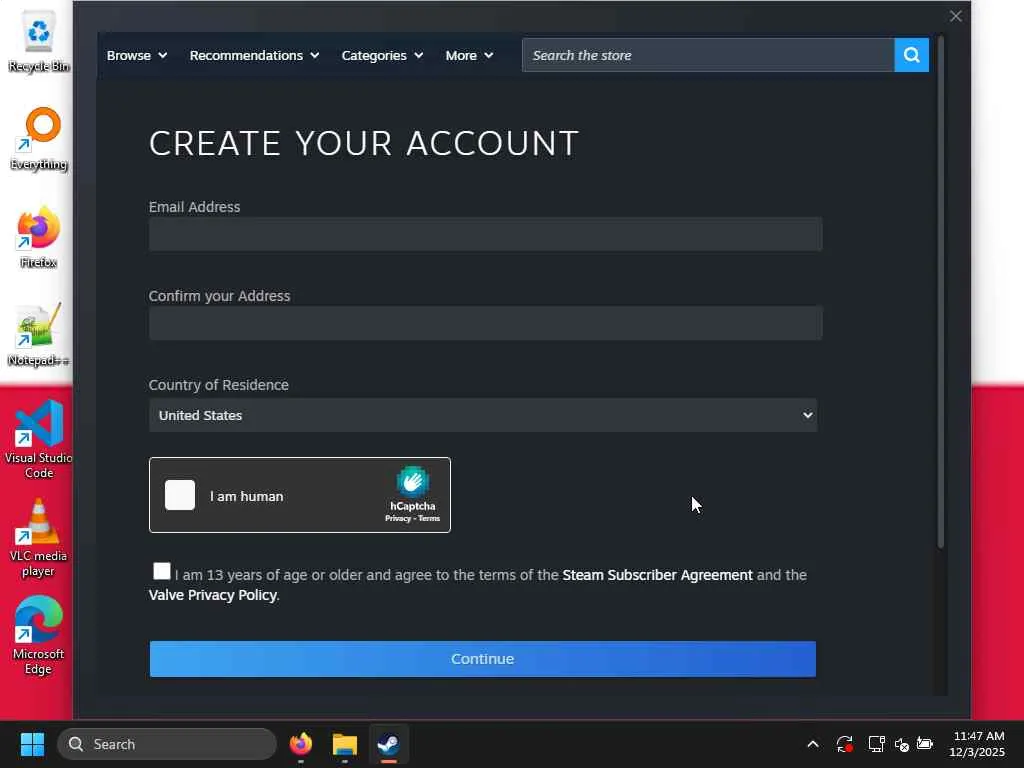Select the Notepad++ desktop shortcut
1024x768 pixels.
pyautogui.click(x=39, y=334)
